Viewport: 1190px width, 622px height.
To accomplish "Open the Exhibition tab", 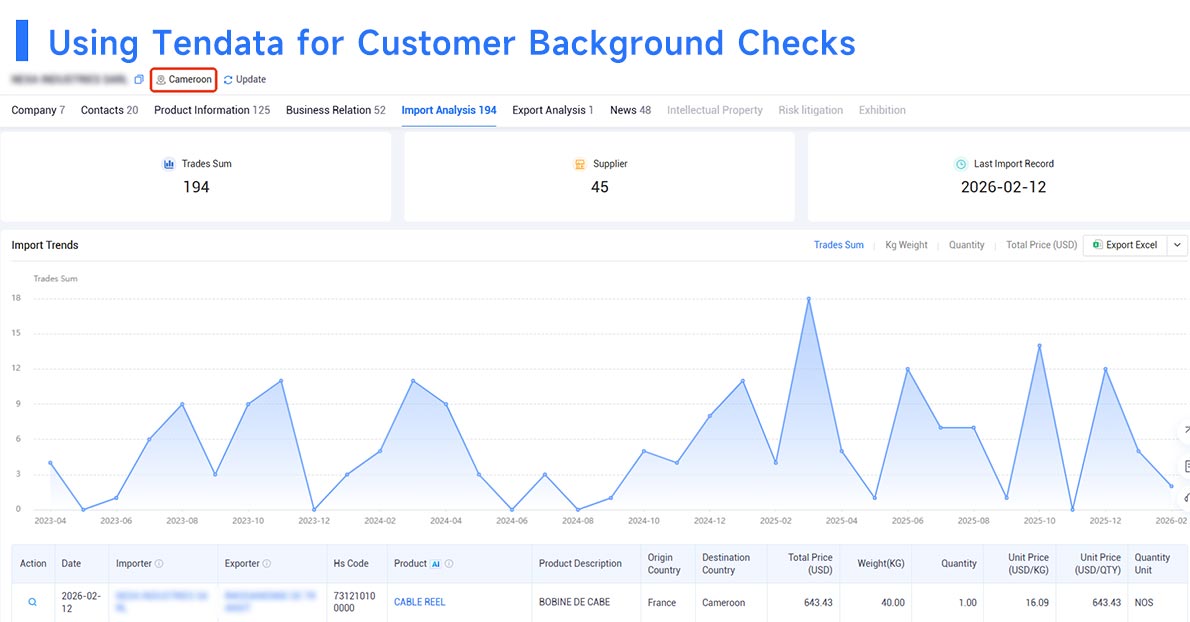I will pyautogui.click(x=882, y=110).
